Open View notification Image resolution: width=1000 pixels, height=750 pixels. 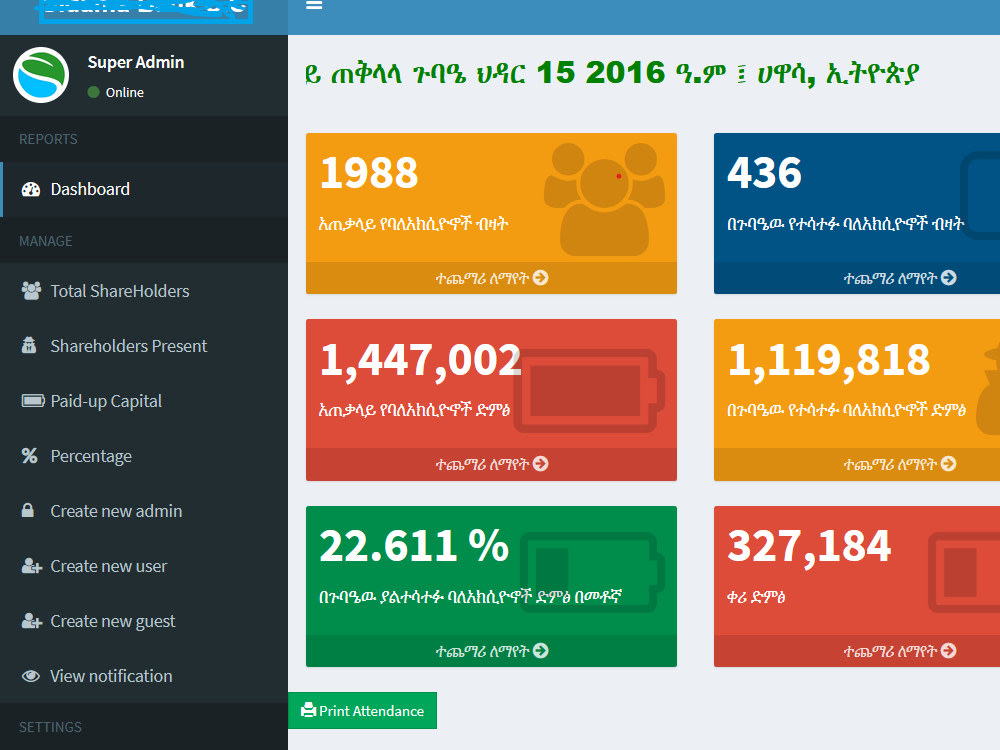click(x=144, y=676)
